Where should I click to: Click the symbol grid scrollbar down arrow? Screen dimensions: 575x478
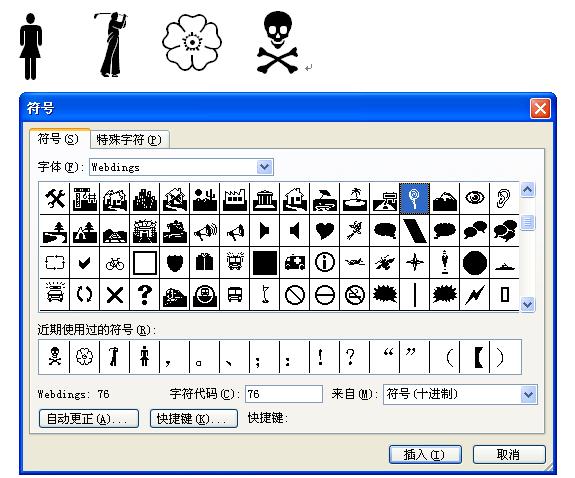point(527,304)
